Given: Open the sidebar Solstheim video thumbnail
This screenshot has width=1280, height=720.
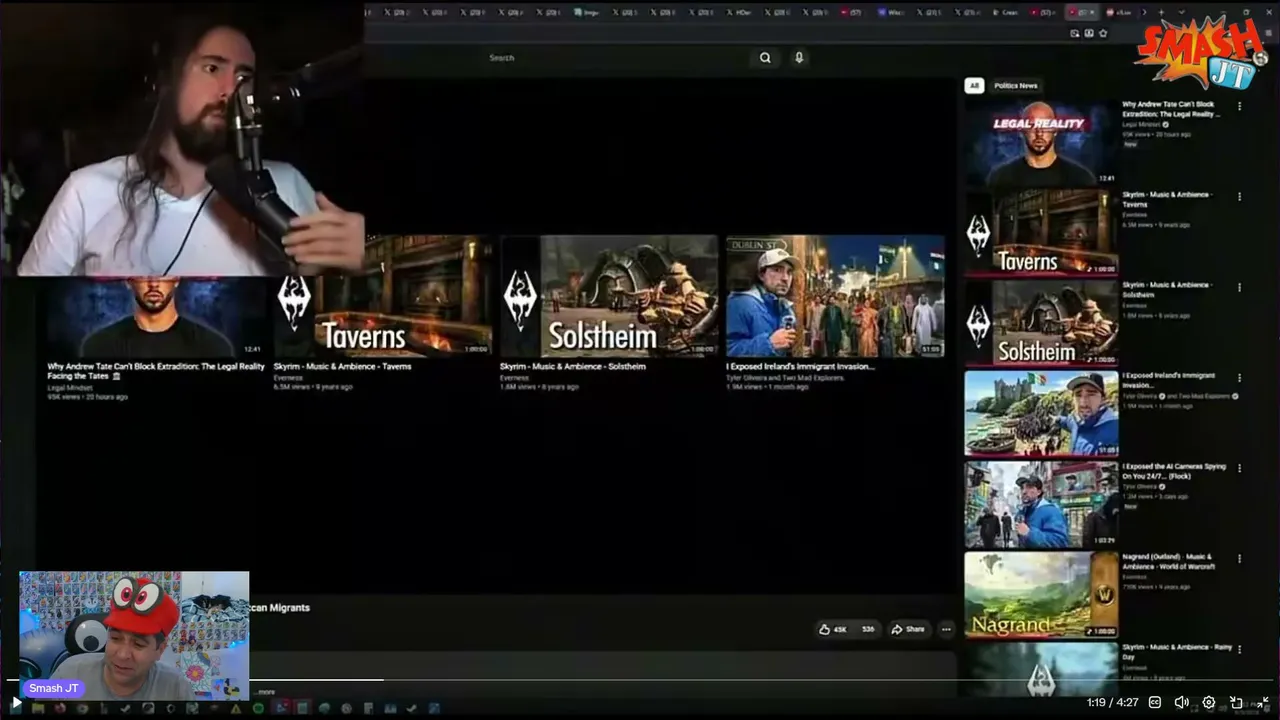Looking at the screenshot, I should click(1041, 323).
